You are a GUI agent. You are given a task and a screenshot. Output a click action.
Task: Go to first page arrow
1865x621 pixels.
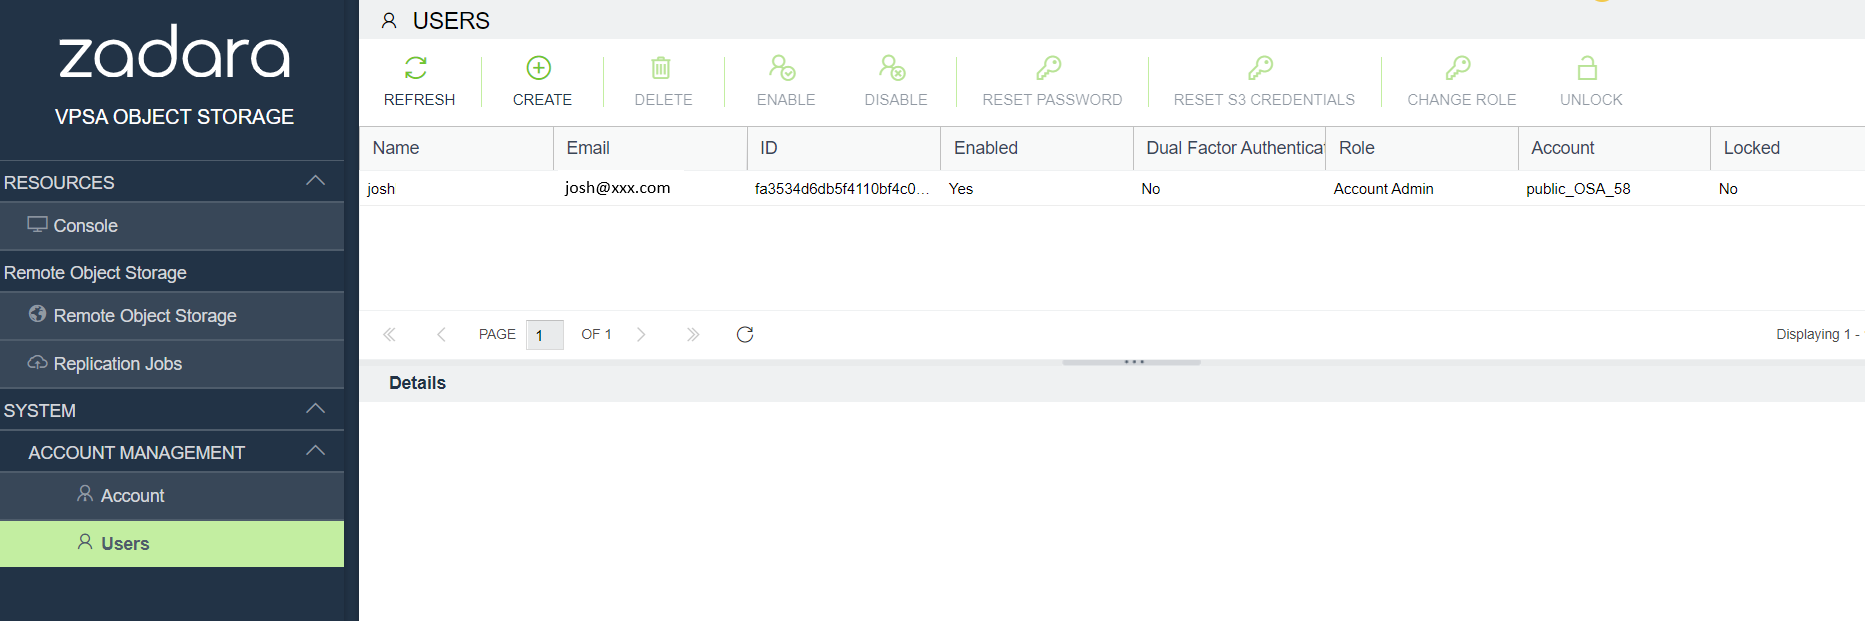click(390, 334)
